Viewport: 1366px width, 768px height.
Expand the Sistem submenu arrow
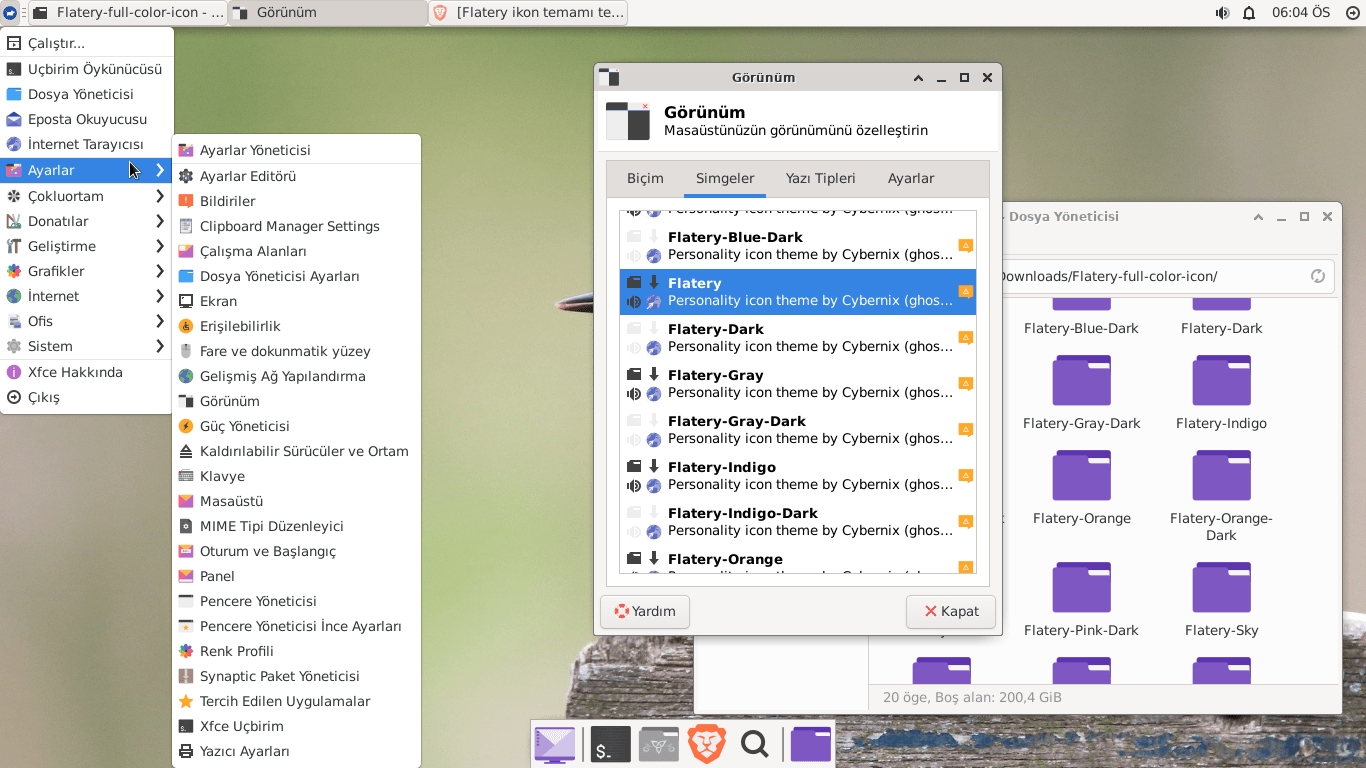[160, 346]
